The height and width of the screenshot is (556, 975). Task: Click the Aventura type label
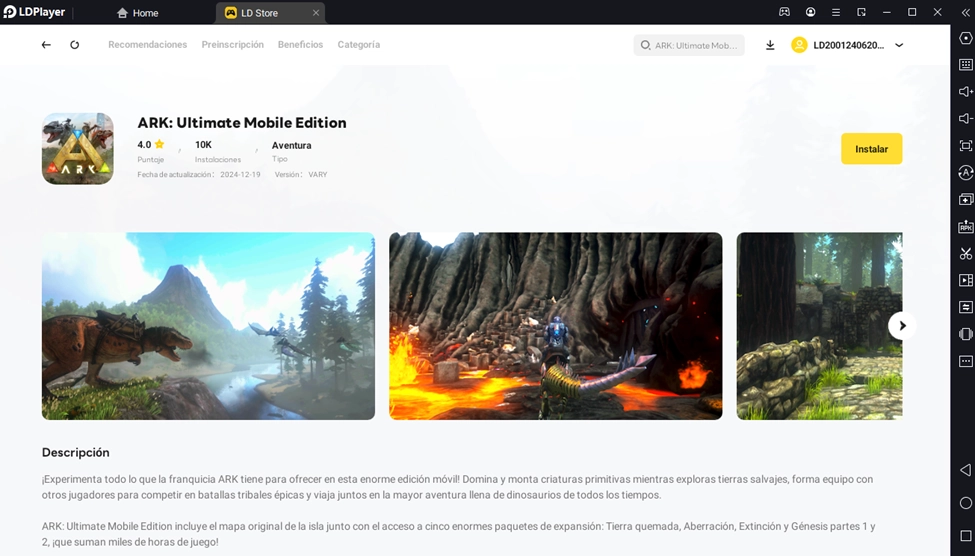pyautogui.click(x=292, y=145)
